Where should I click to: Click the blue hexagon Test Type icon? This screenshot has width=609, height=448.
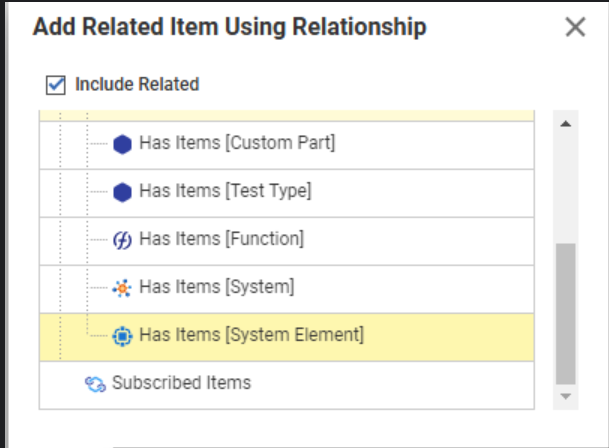[x=123, y=191]
